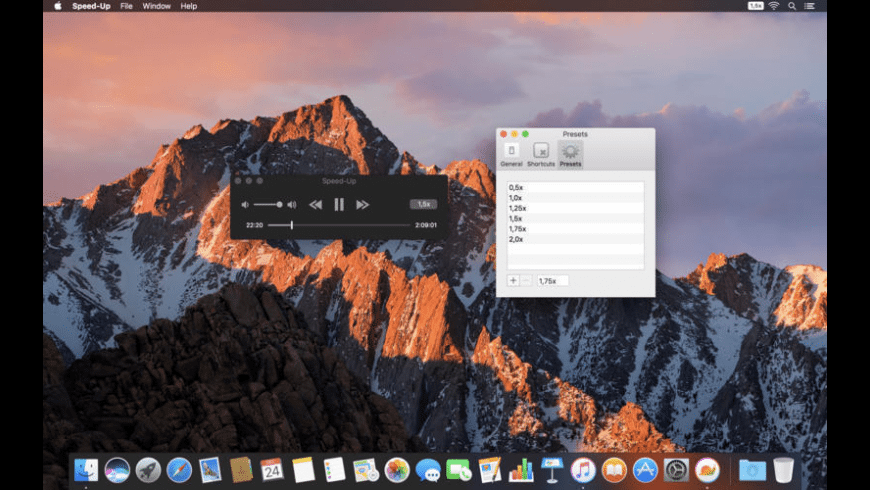
Task: Click the volume low speaker icon
Action: pos(245,205)
